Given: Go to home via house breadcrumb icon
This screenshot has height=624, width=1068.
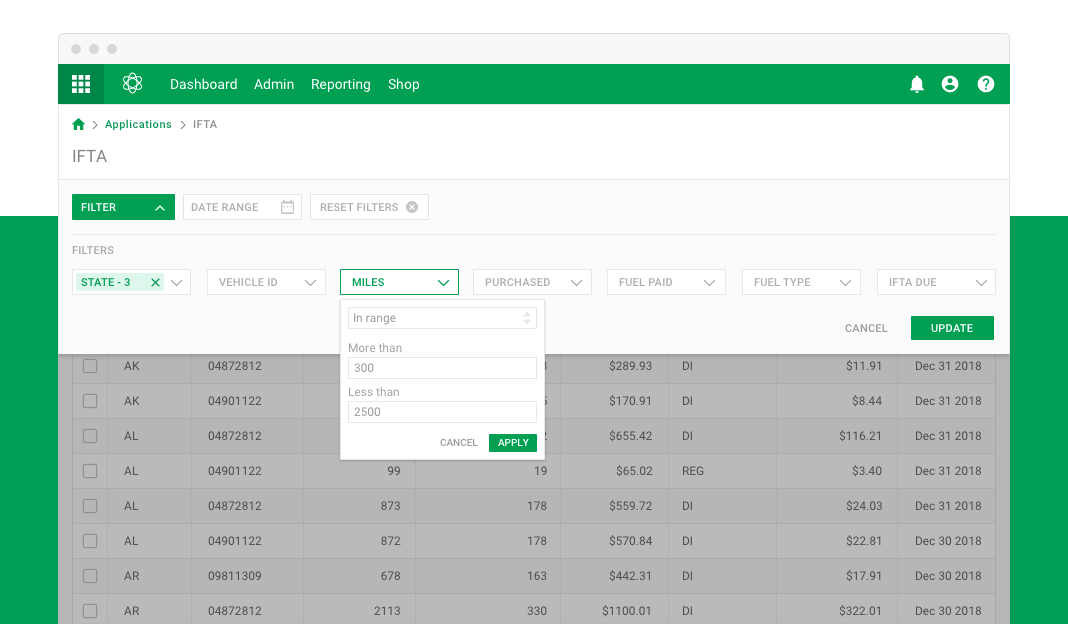Looking at the screenshot, I should click(x=78, y=124).
